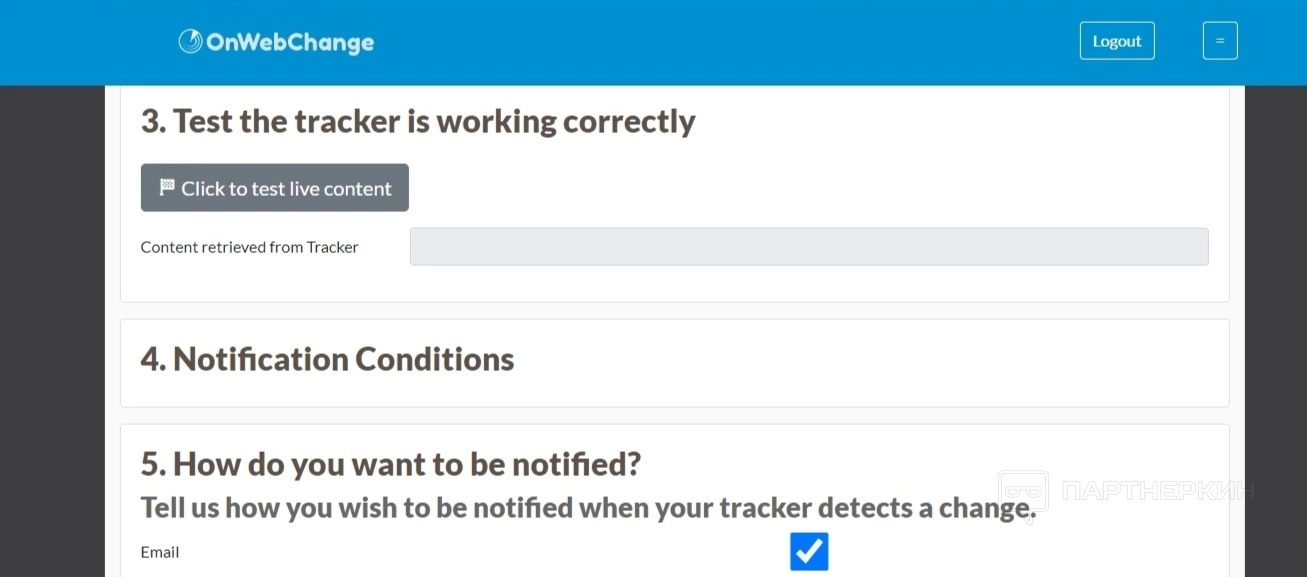This screenshot has width=1307, height=577.
Task: Click the dark right page margin
Action: (x=1275, y=330)
